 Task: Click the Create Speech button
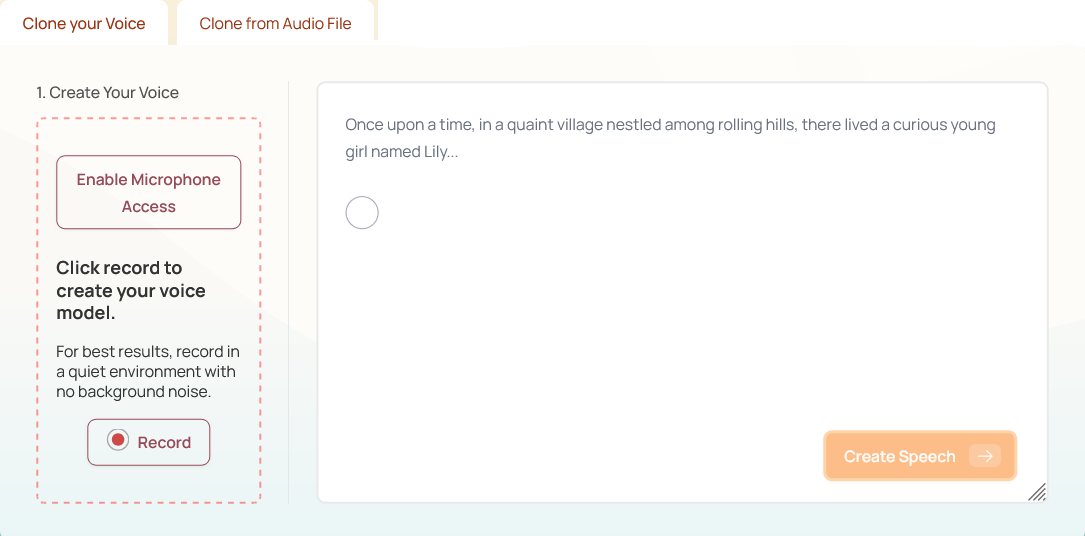click(920, 456)
